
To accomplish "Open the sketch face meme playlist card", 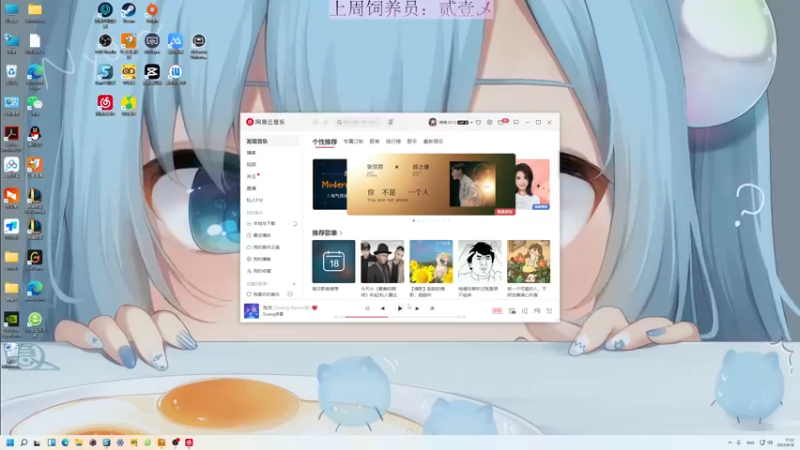I will tap(480, 261).
